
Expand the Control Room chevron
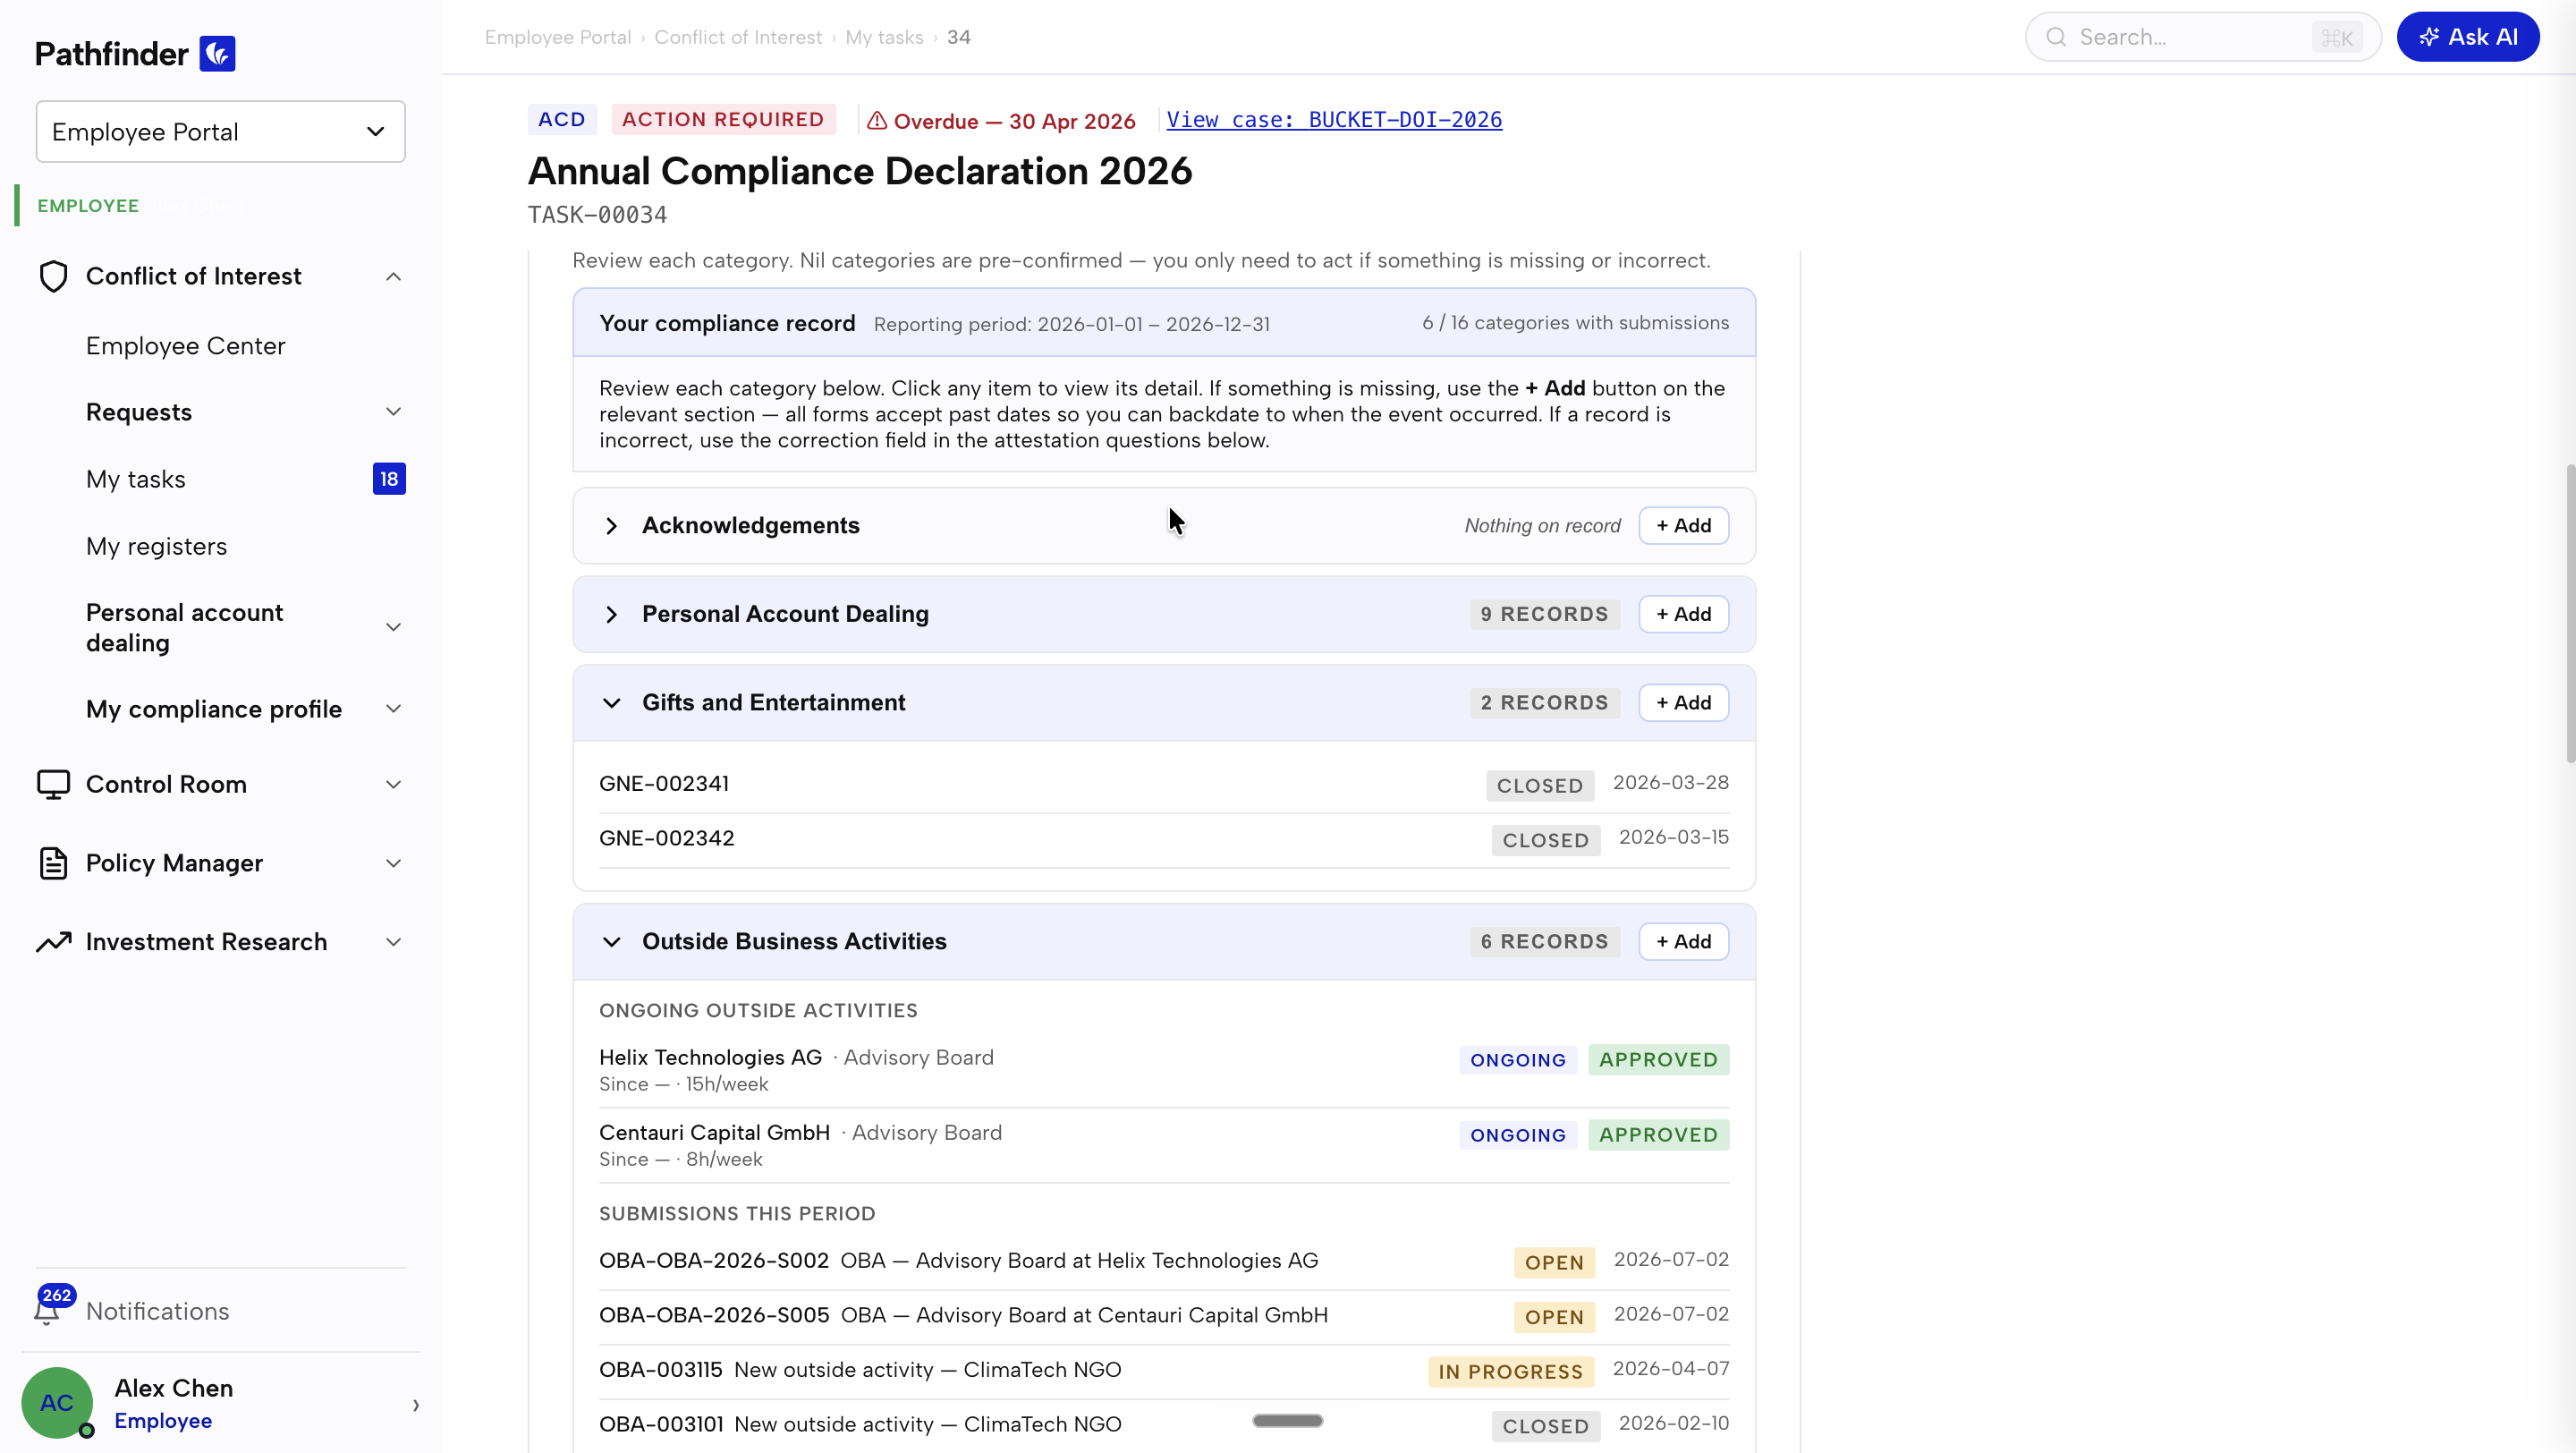click(394, 785)
